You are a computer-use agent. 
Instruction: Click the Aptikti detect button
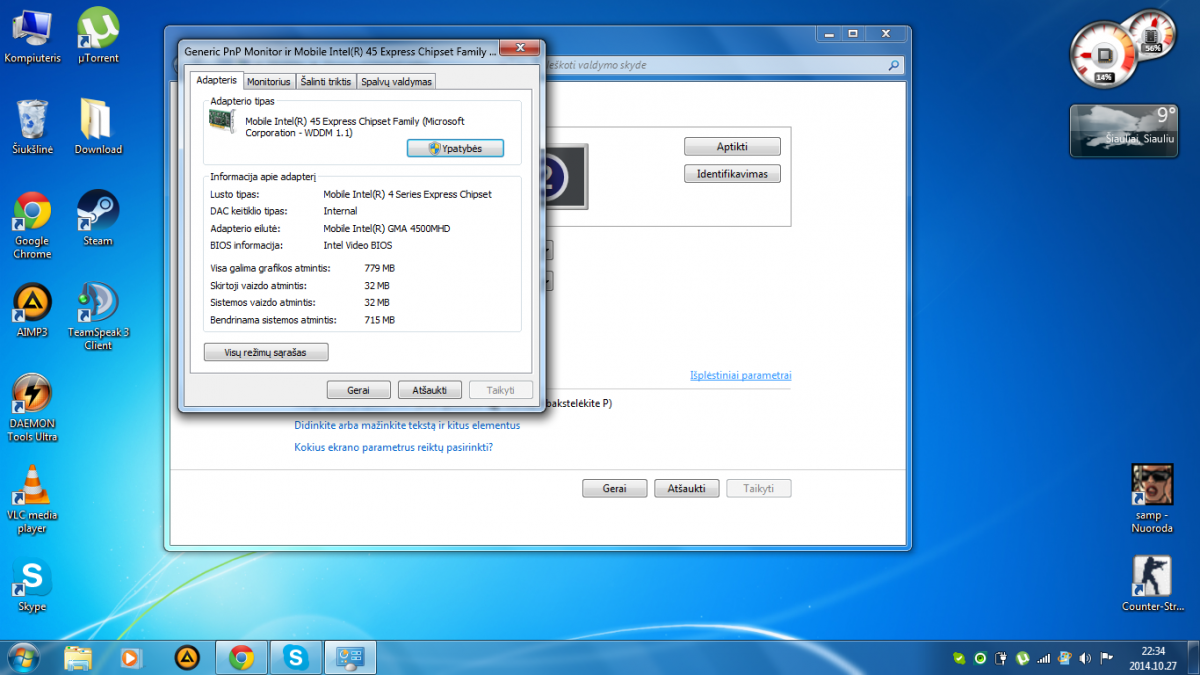pos(732,146)
